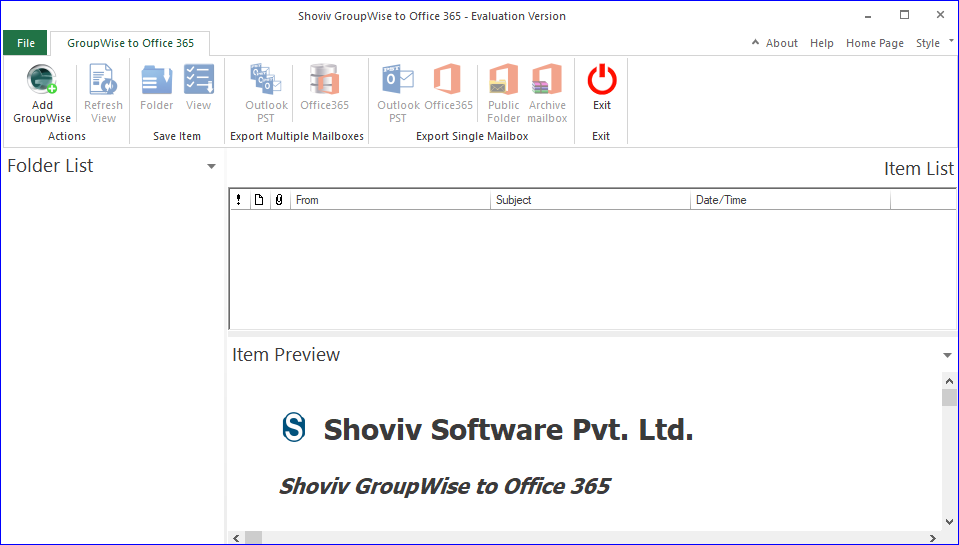Click the Shoviv logo in preview
Image resolution: width=959 pixels, height=545 pixels.
click(x=294, y=428)
